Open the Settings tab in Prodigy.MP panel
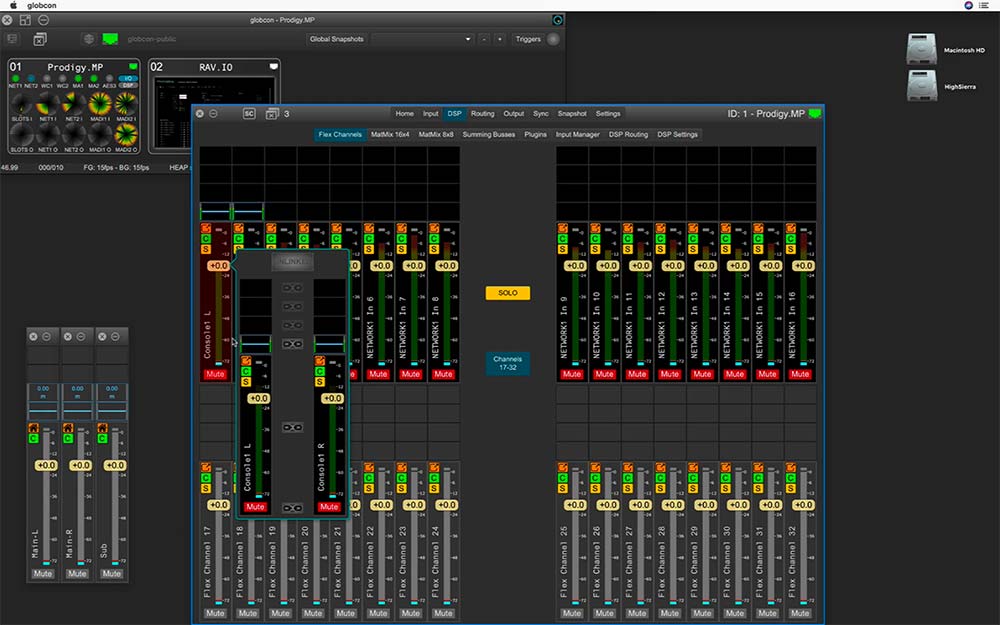 coord(608,114)
